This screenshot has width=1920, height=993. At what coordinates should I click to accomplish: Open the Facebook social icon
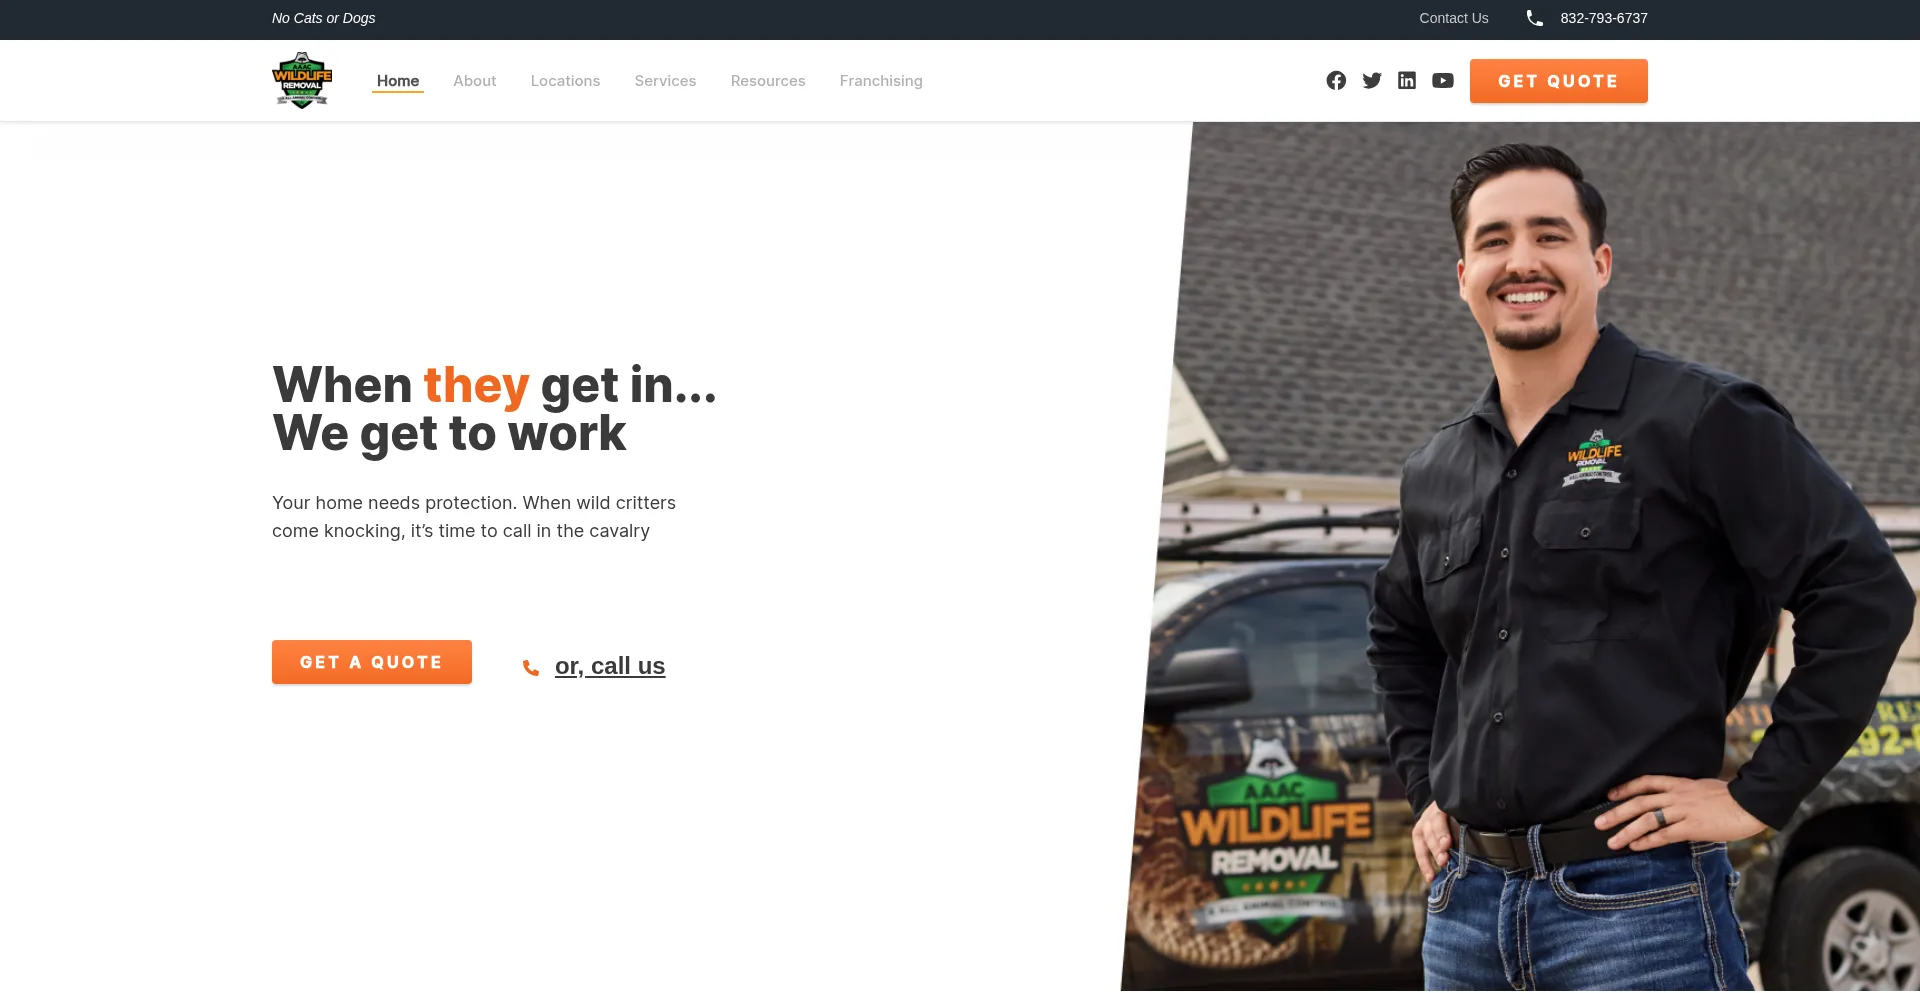coord(1336,81)
